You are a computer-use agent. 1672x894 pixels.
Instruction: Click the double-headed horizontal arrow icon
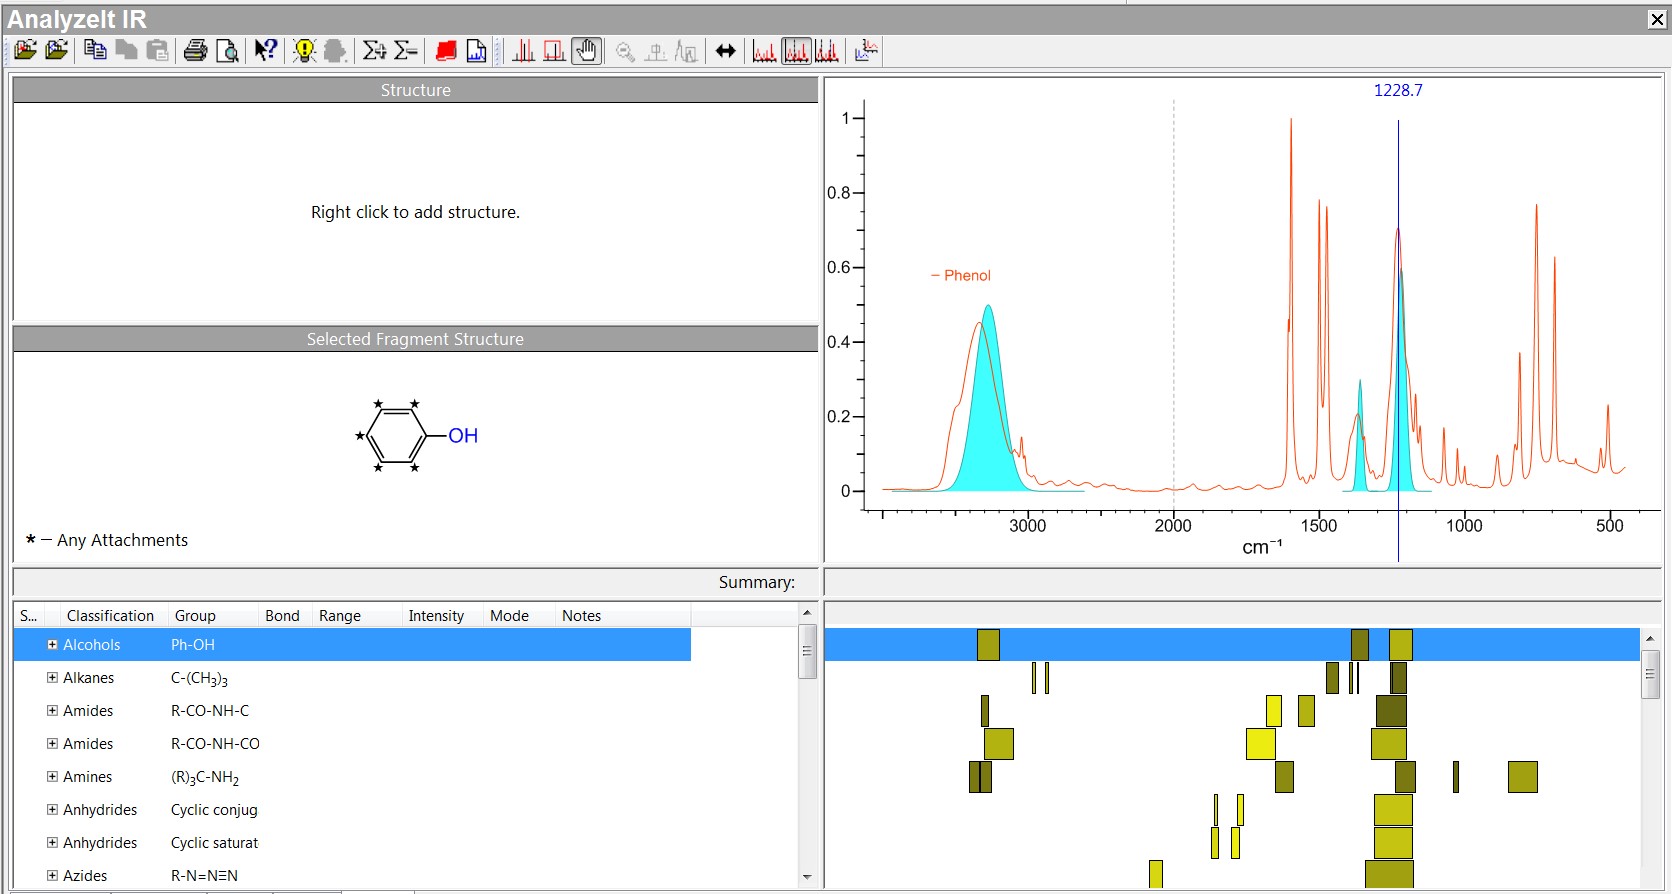tap(726, 51)
